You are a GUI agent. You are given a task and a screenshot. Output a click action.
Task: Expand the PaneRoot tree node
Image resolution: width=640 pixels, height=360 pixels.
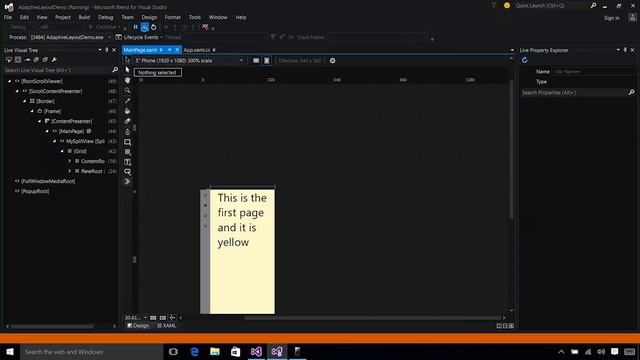coord(70,171)
